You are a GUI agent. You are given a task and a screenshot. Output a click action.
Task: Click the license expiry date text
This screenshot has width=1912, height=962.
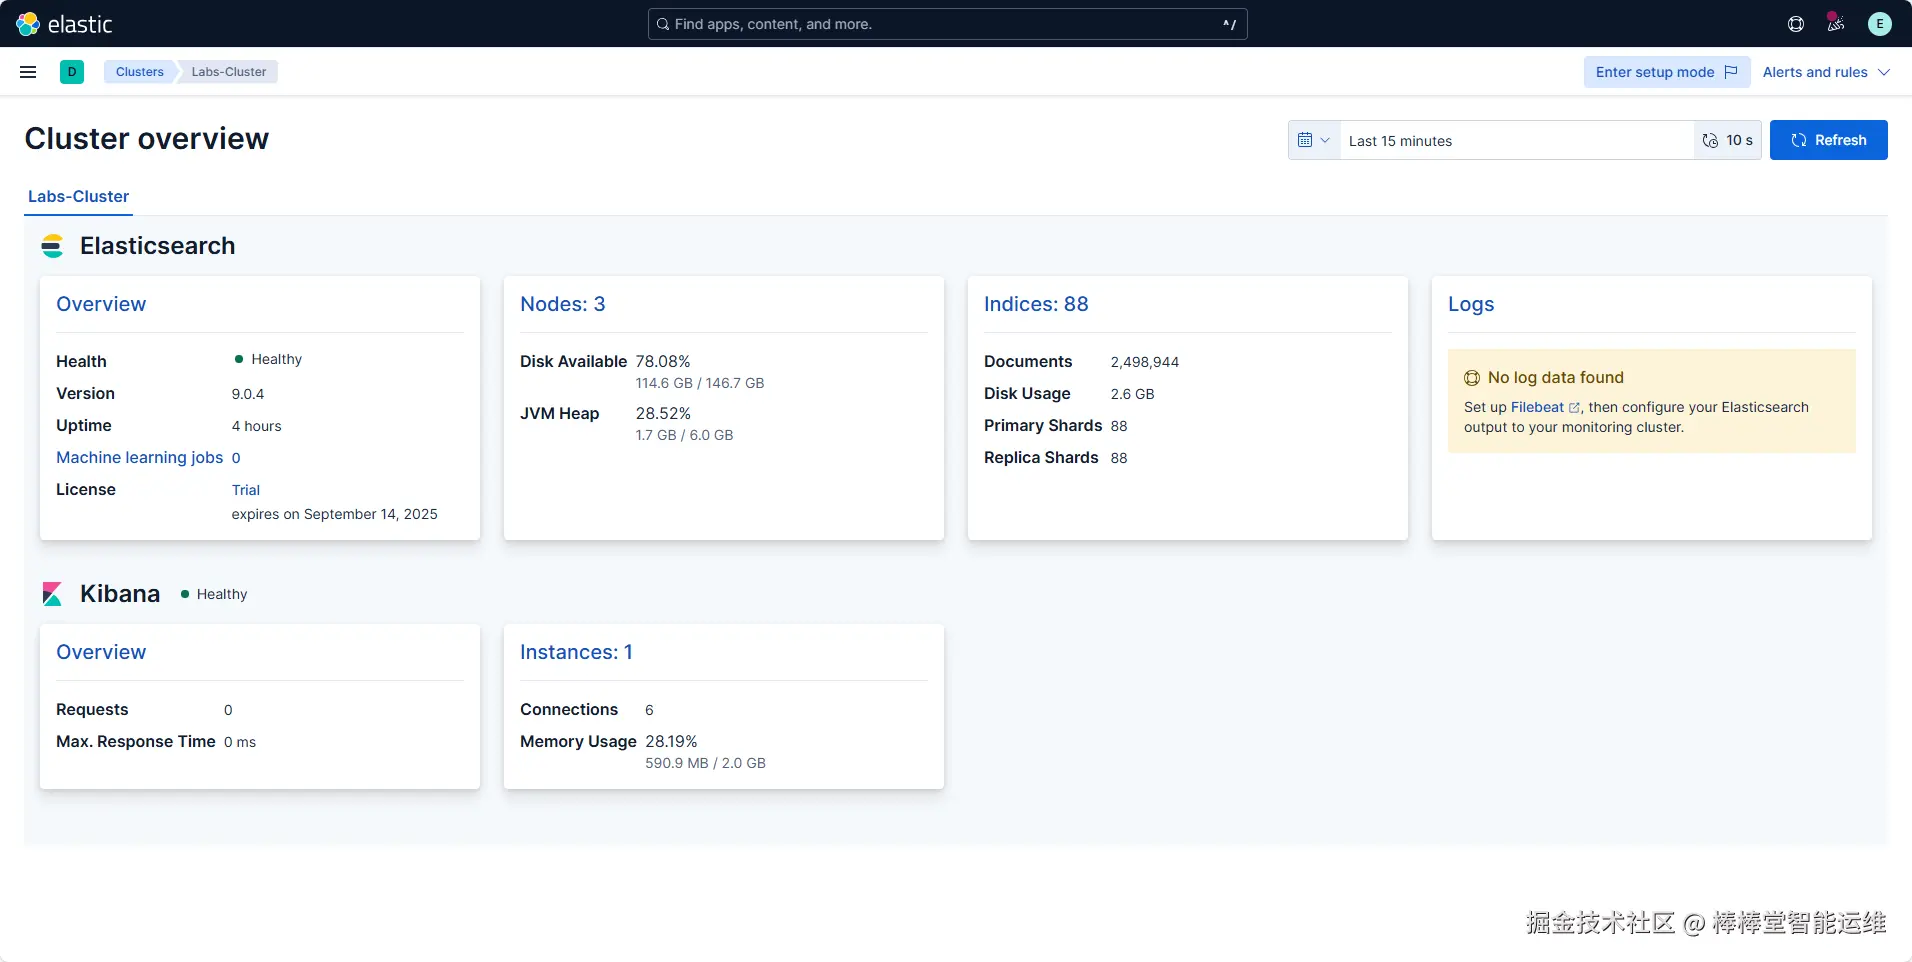coord(335,514)
